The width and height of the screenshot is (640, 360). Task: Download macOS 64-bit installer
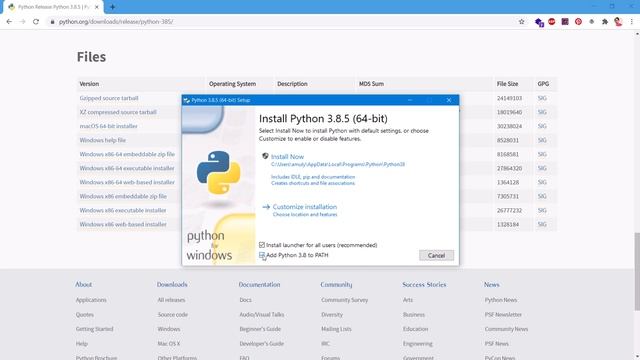click(x=108, y=126)
